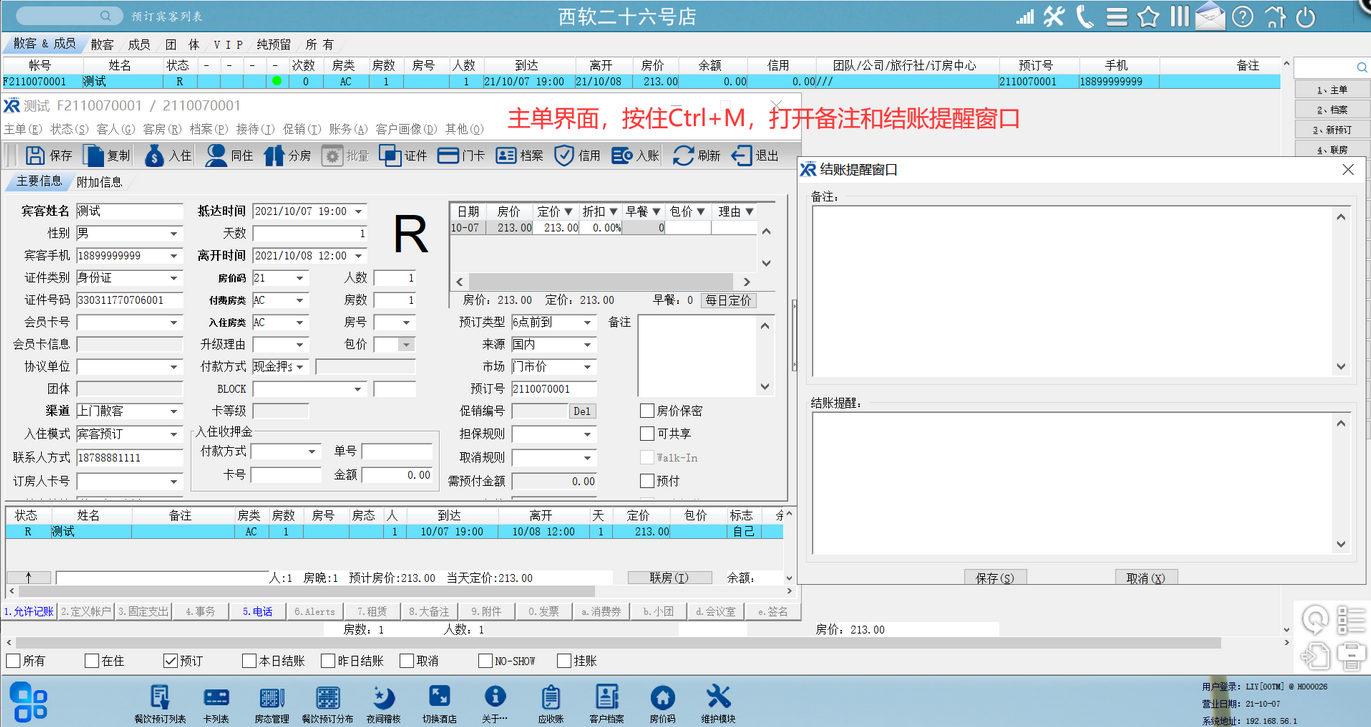Switch to the VIP tab in guest list
Image resolution: width=1371 pixels, height=727 pixels.
tap(228, 45)
